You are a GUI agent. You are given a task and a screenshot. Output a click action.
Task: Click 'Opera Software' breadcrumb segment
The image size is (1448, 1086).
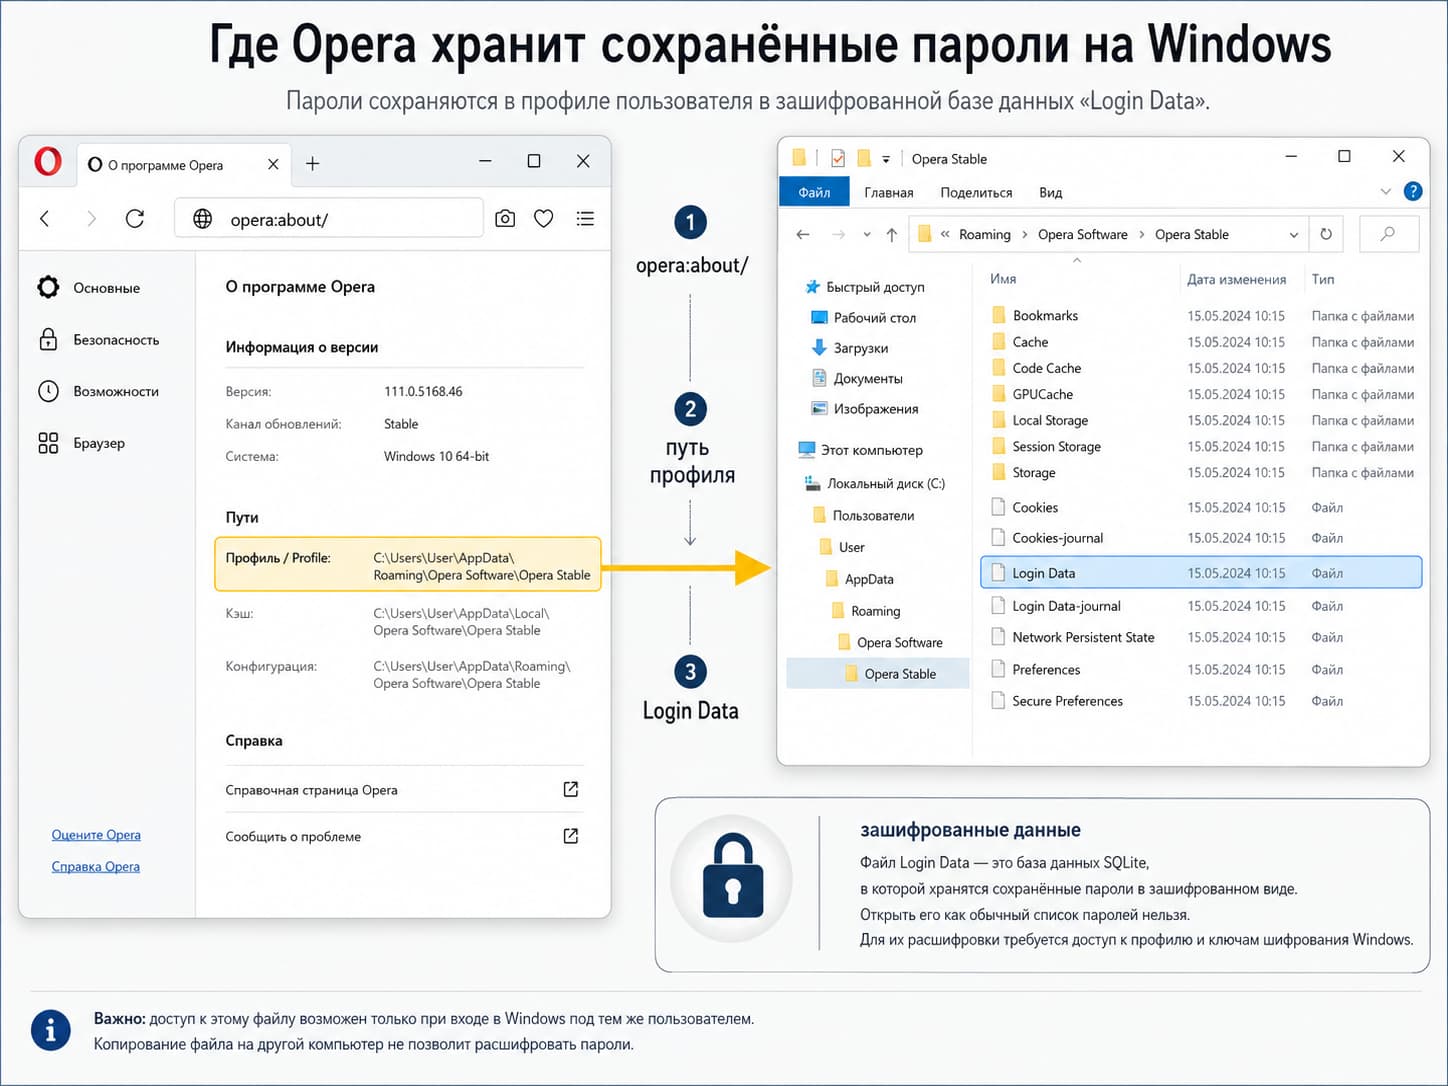coord(1082,234)
